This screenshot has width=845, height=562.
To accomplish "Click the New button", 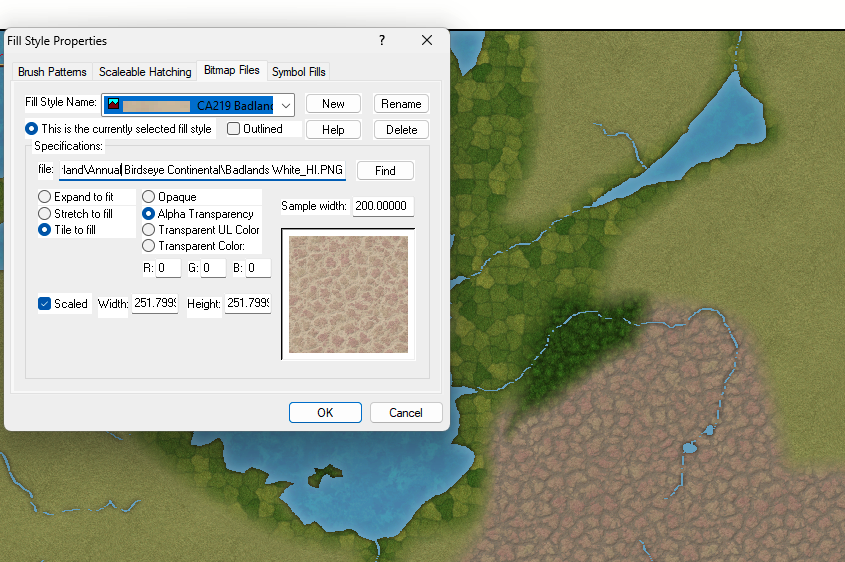I will (x=333, y=104).
